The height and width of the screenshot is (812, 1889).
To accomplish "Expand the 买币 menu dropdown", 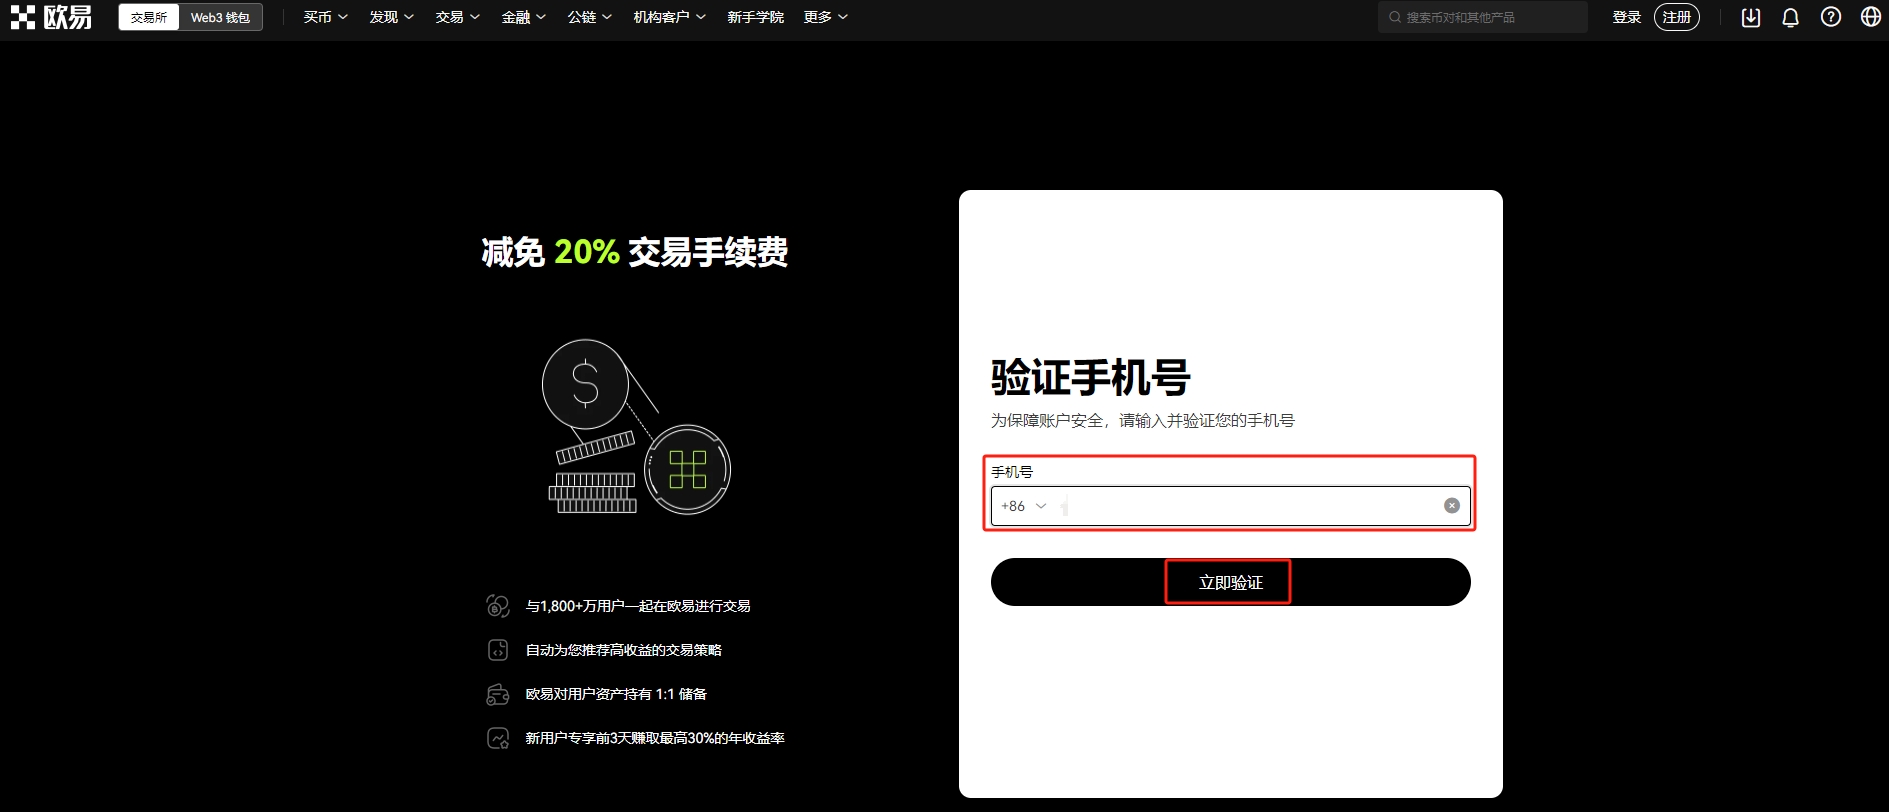I will point(325,17).
